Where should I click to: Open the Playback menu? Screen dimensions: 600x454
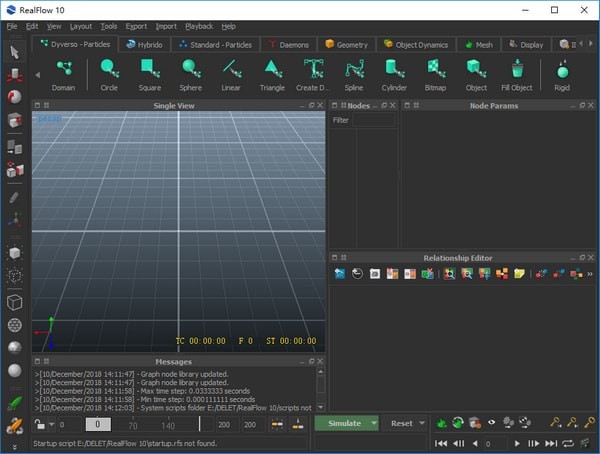199,26
